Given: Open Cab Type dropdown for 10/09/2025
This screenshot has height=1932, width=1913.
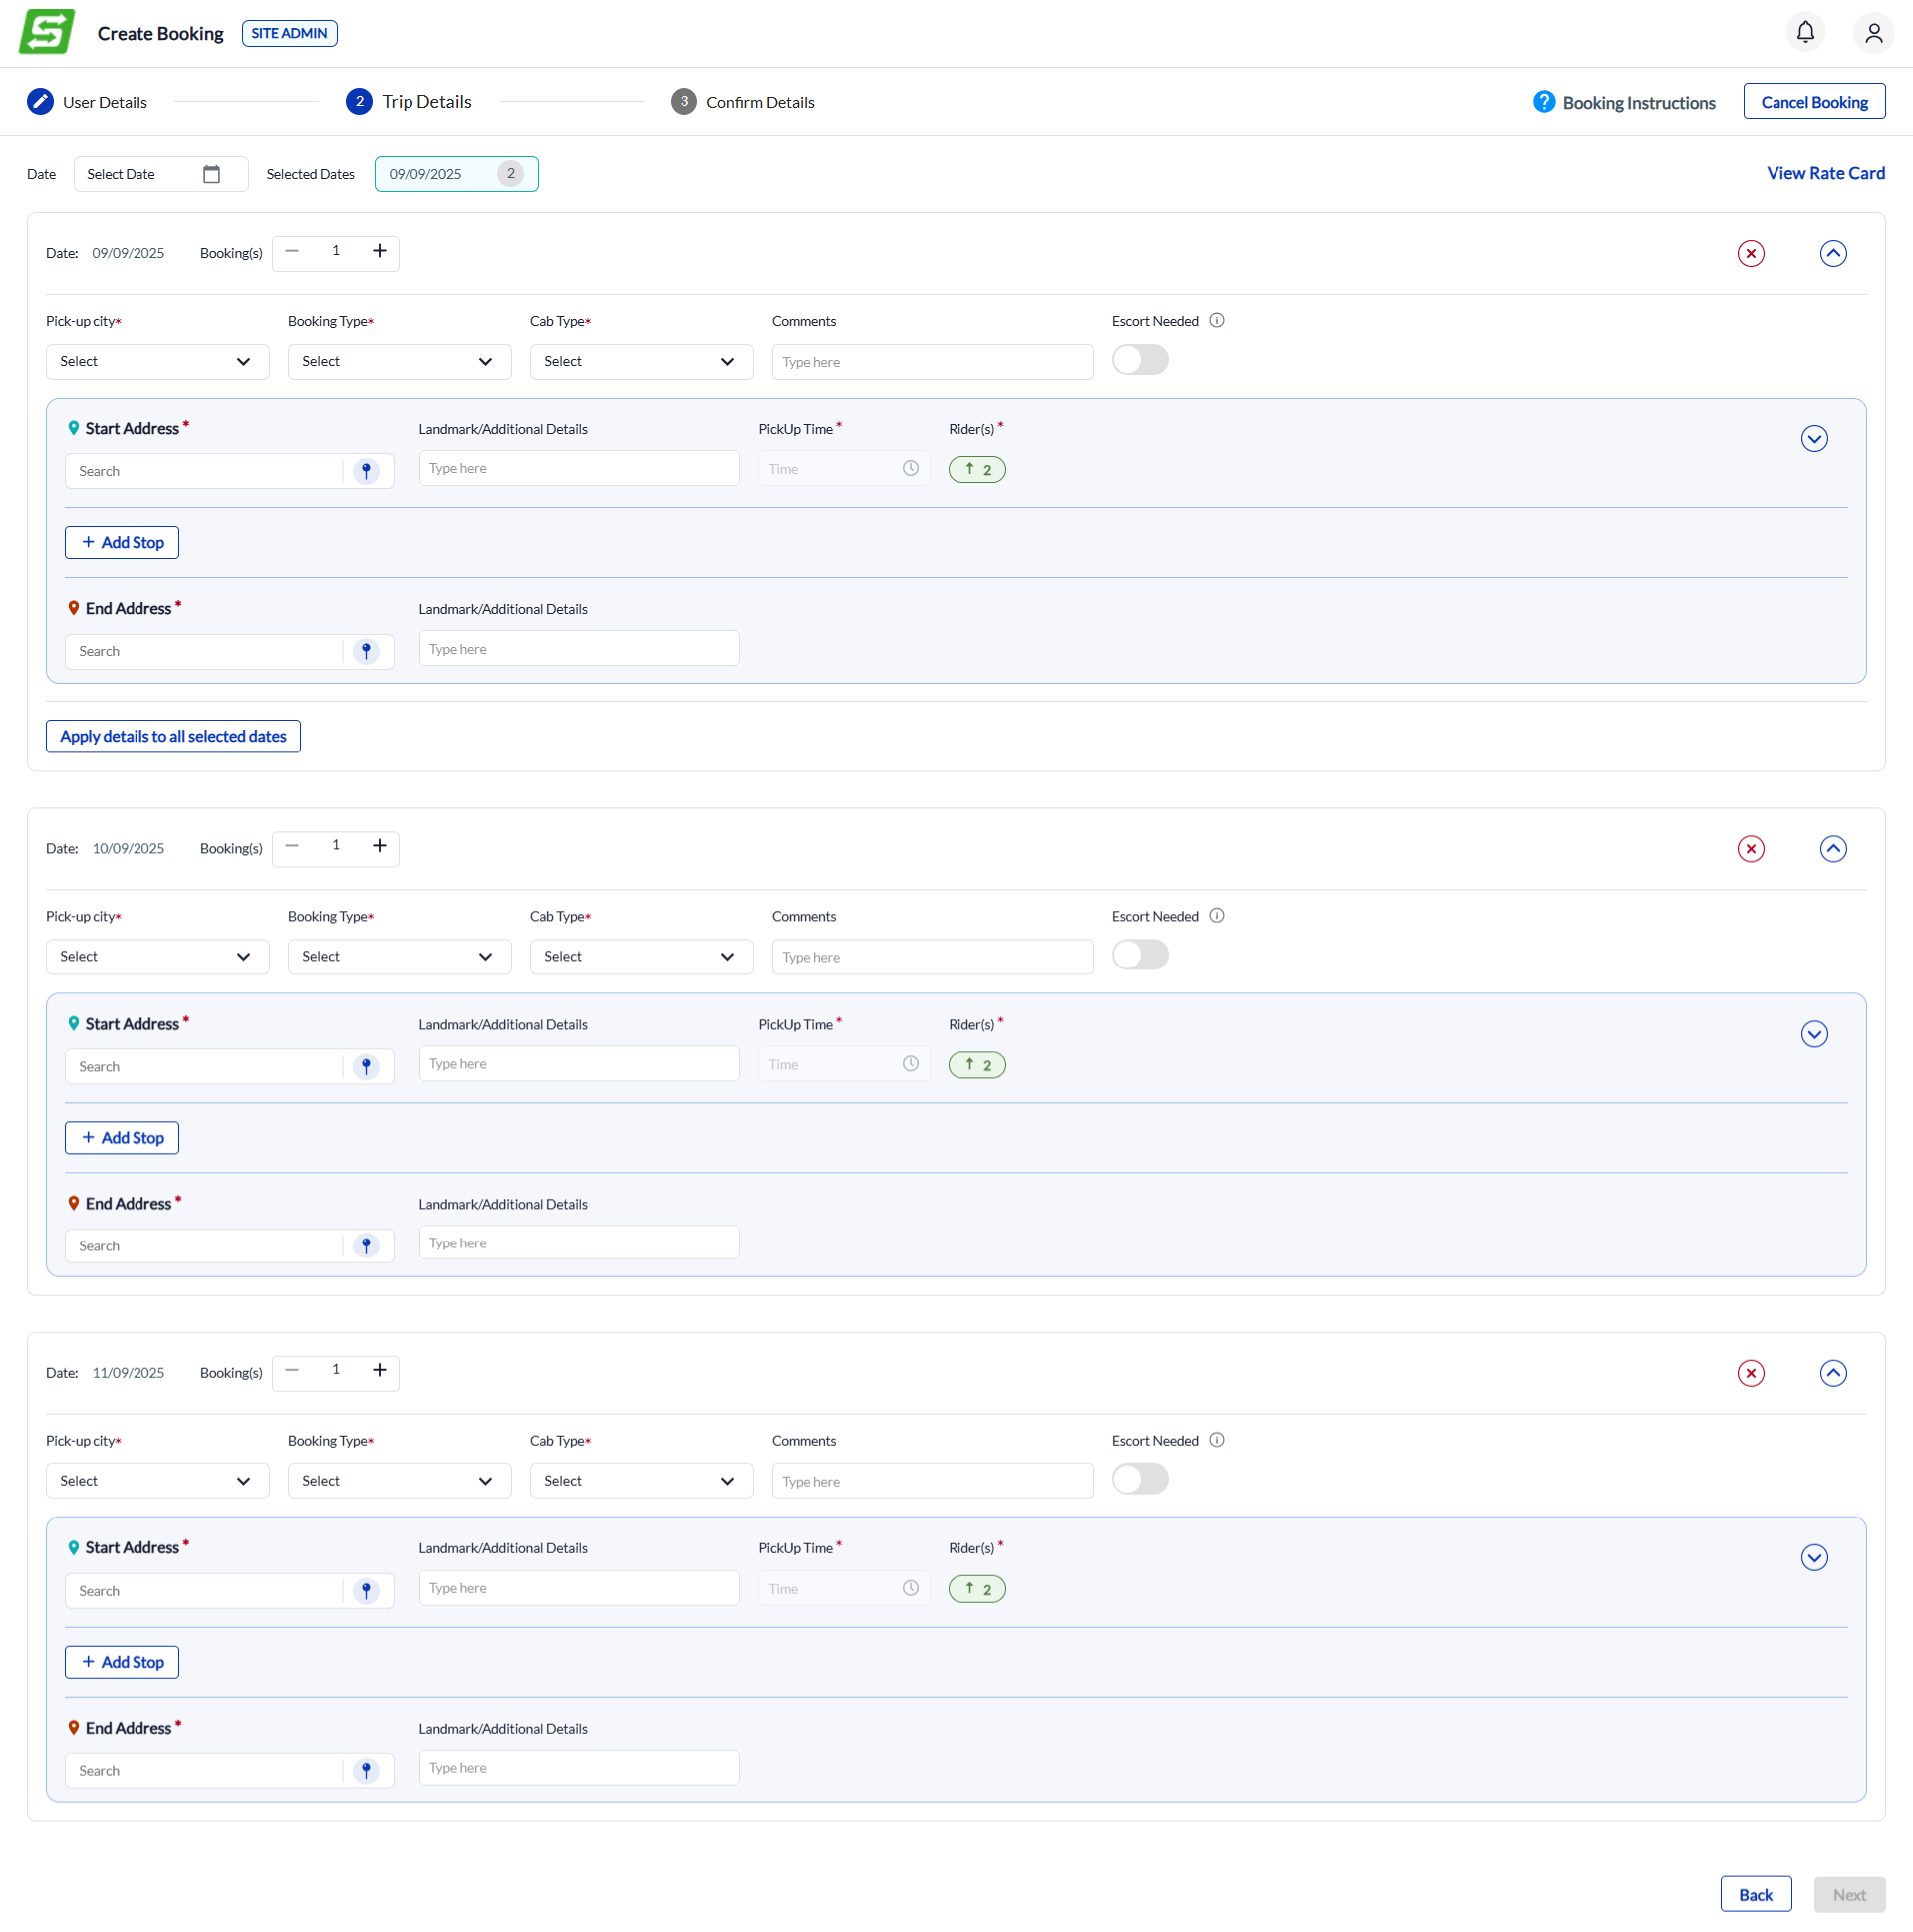Looking at the screenshot, I should [640, 956].
